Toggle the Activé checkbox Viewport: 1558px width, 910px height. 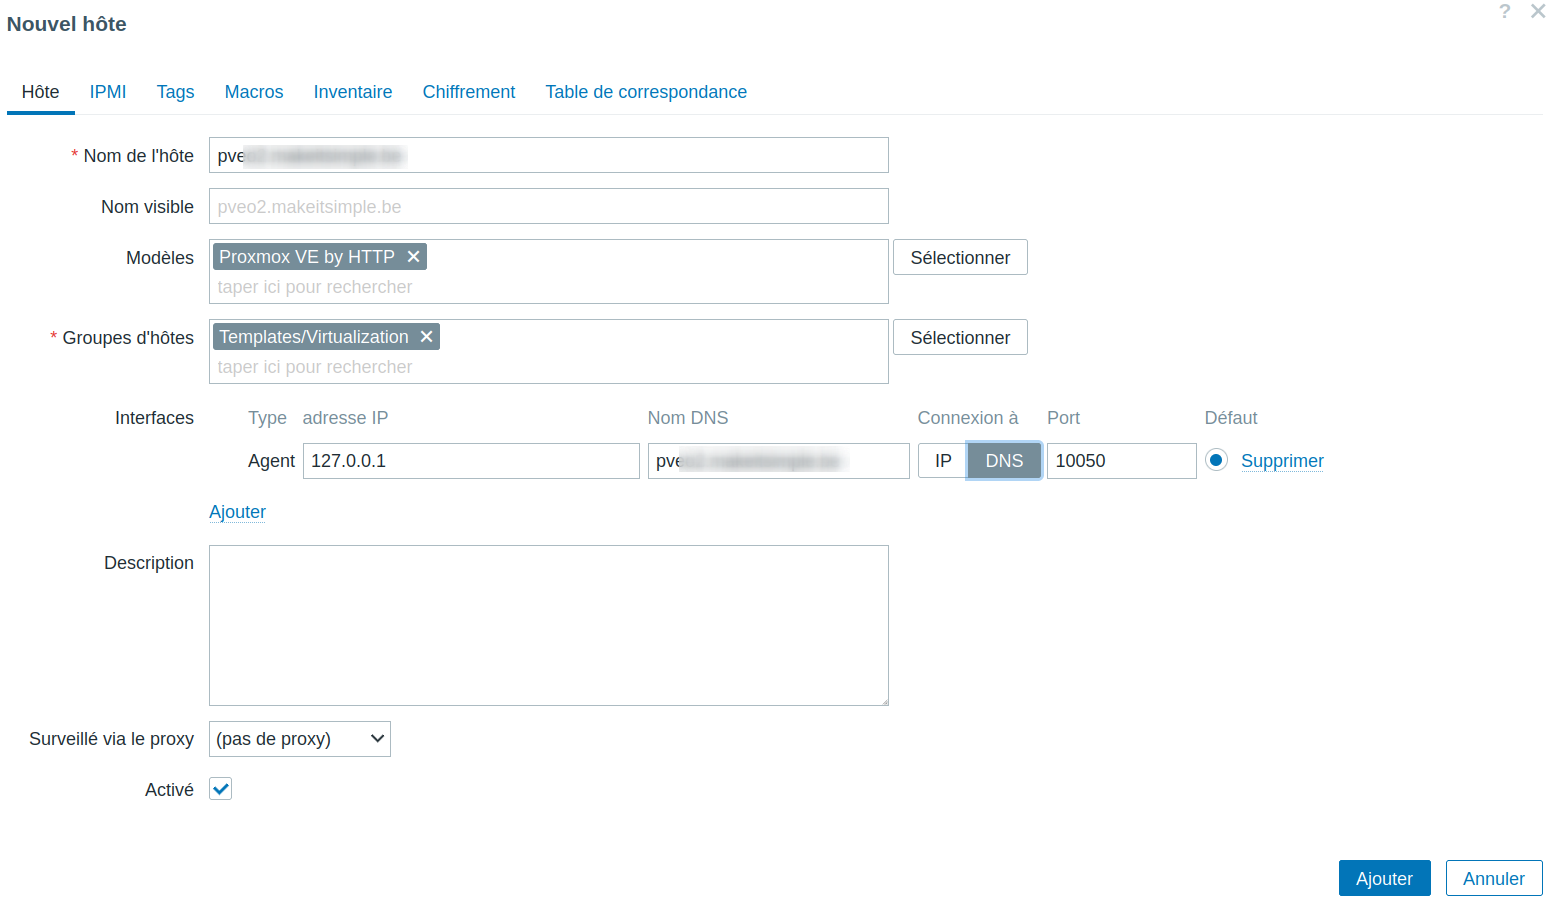[221, 789]
